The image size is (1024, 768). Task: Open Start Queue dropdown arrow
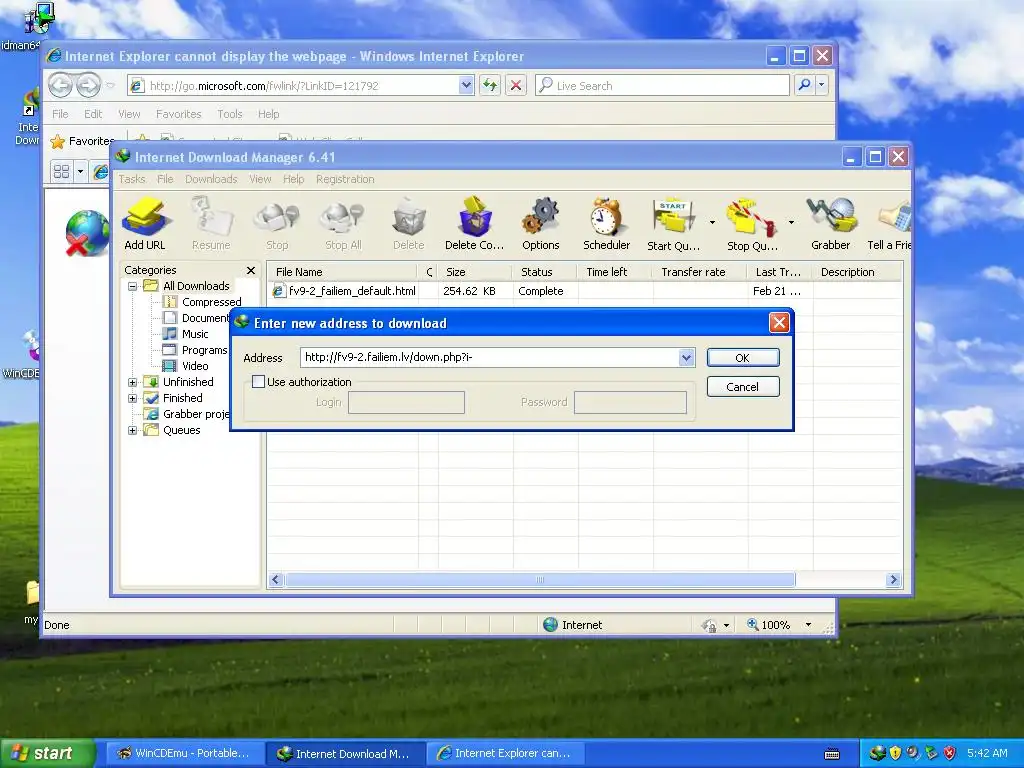pos(712,223)
